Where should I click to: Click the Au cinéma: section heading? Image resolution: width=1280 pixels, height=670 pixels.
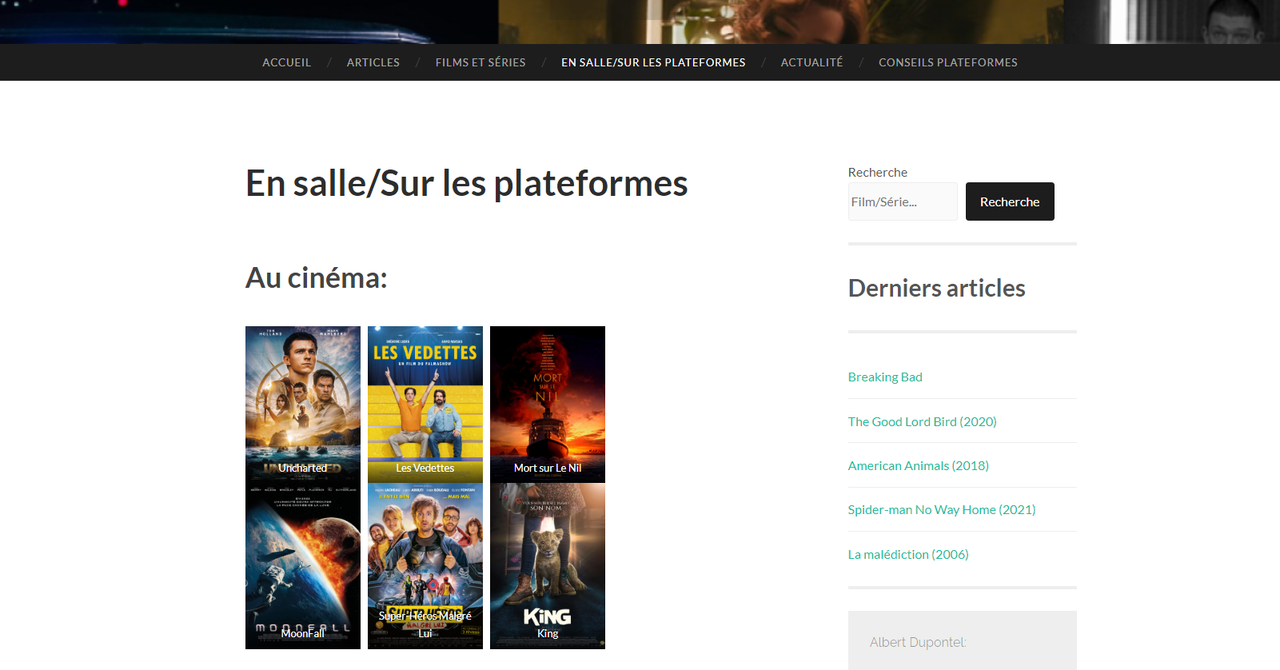point(316,278)
